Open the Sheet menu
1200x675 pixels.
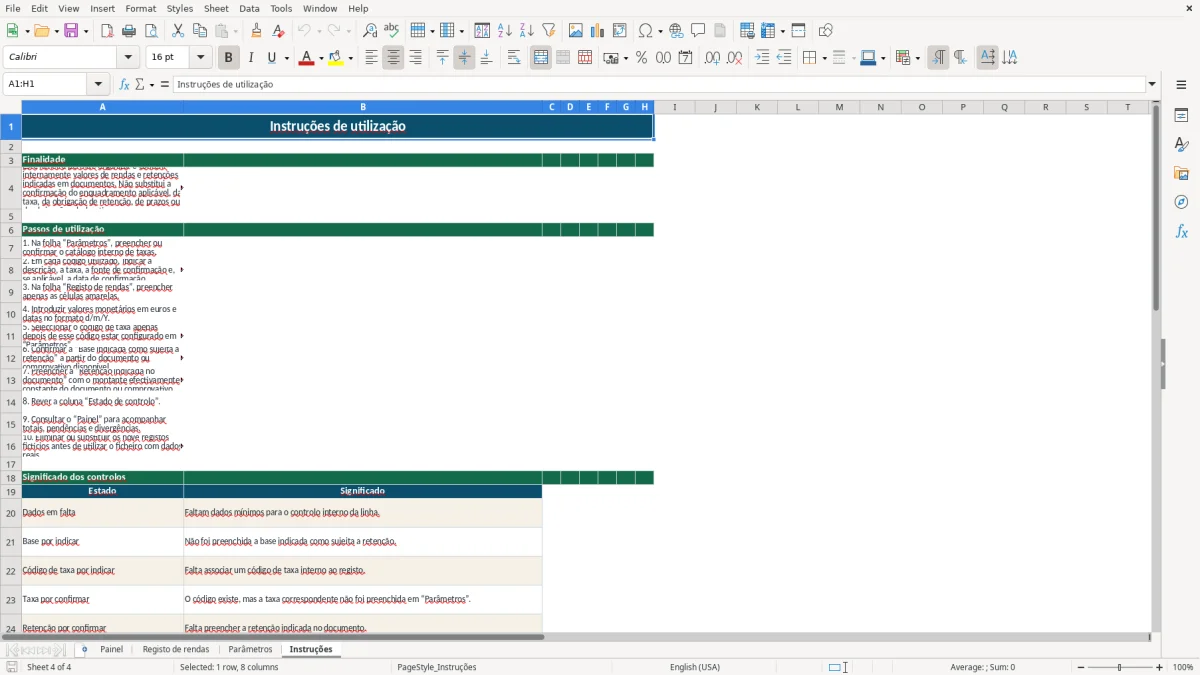[216, 8]
